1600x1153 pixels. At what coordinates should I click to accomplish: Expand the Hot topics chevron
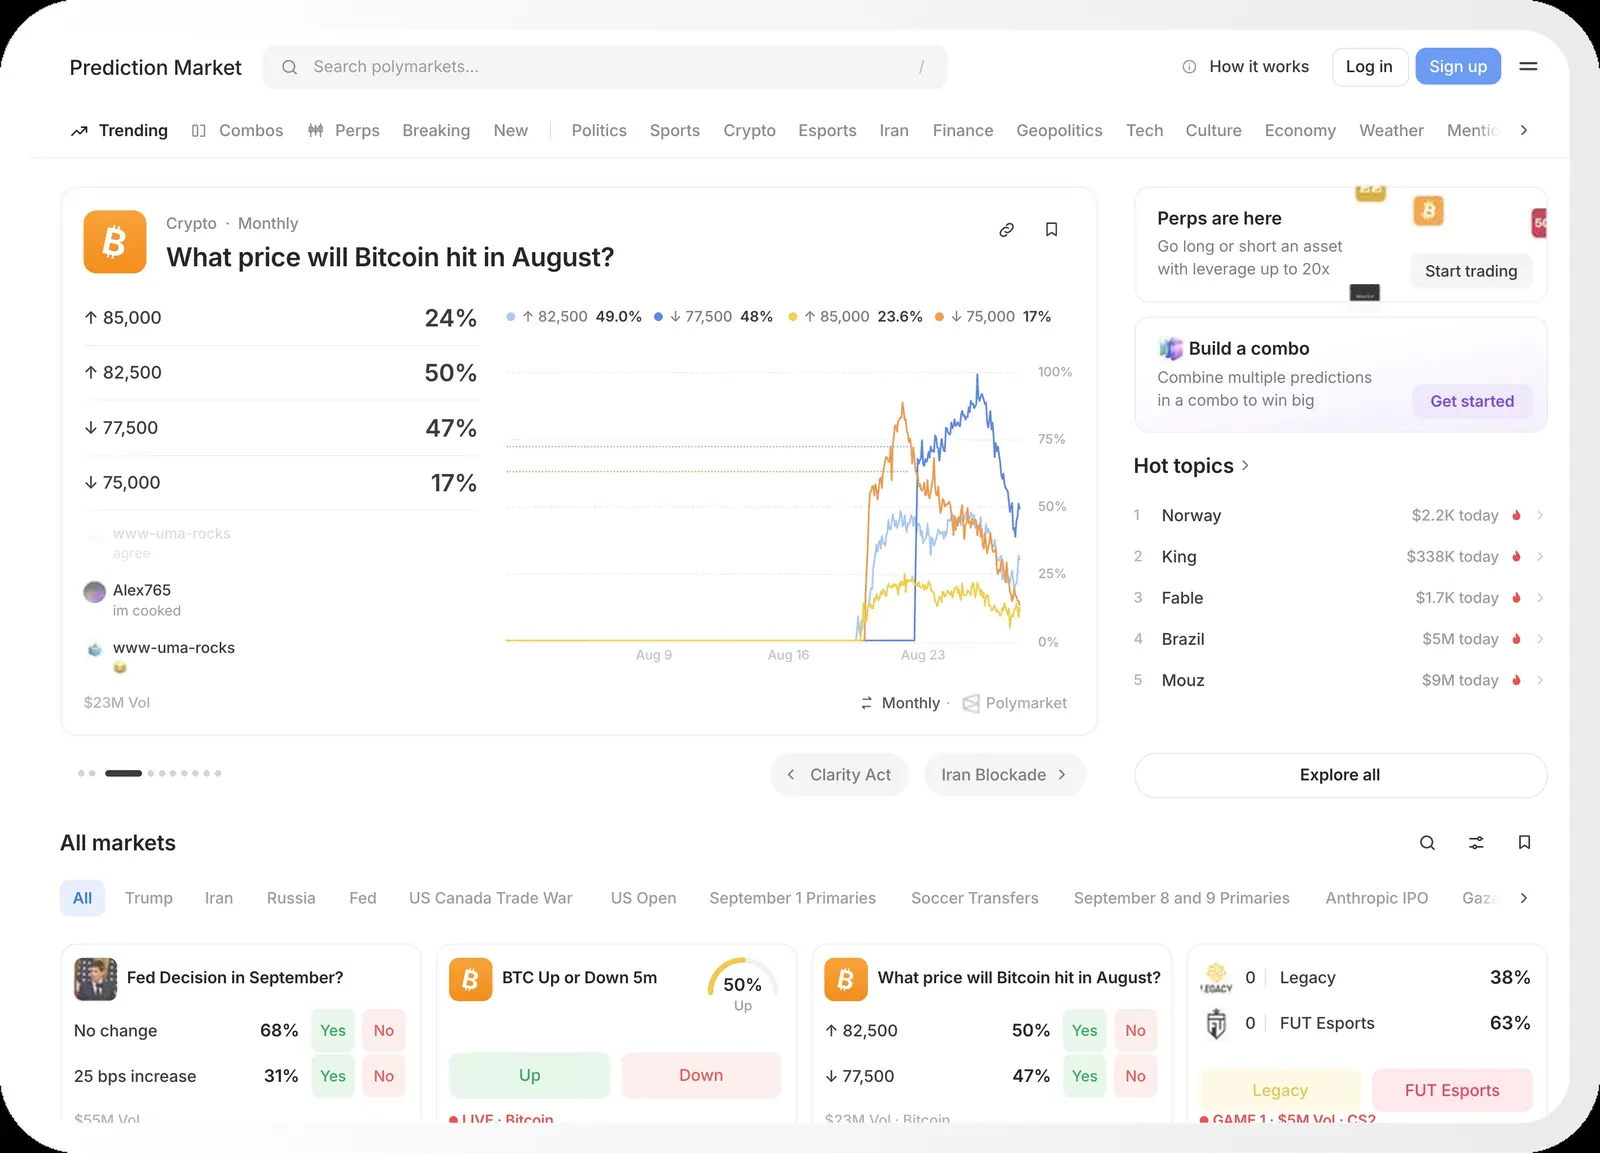point(1245,466)
